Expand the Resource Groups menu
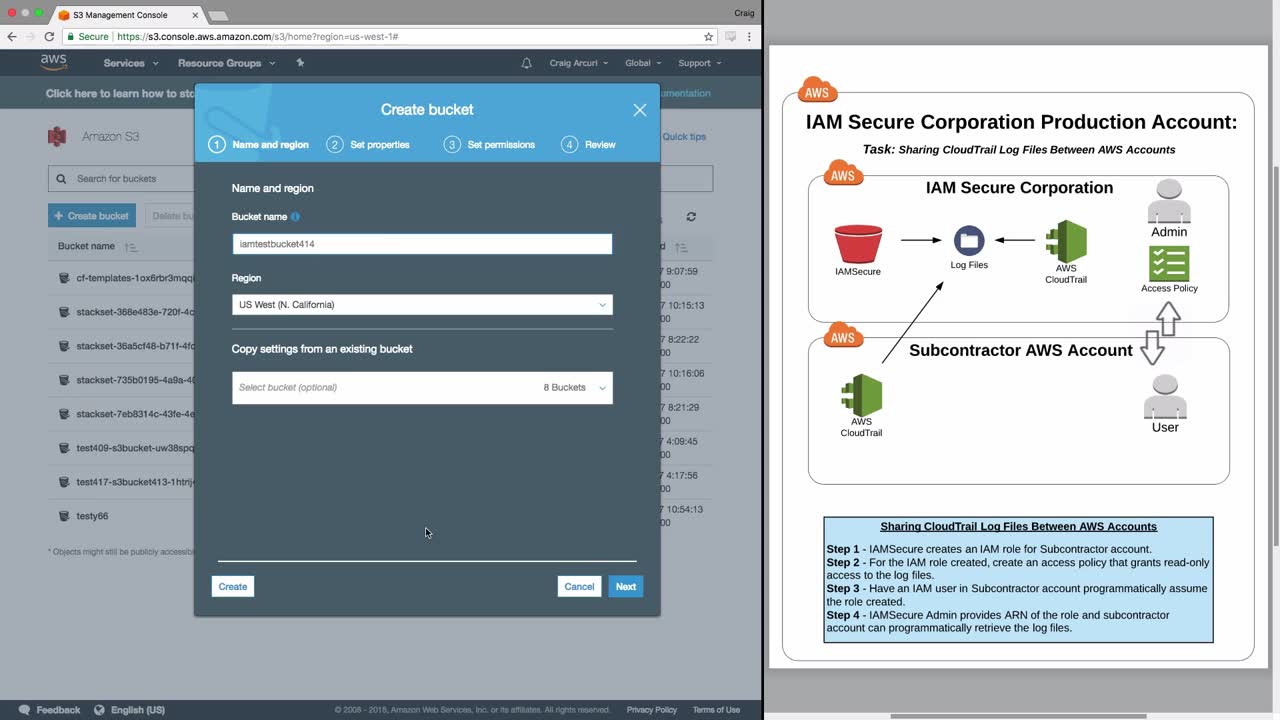Screen dimensions: 1280x720 click(x=226, y=63)
